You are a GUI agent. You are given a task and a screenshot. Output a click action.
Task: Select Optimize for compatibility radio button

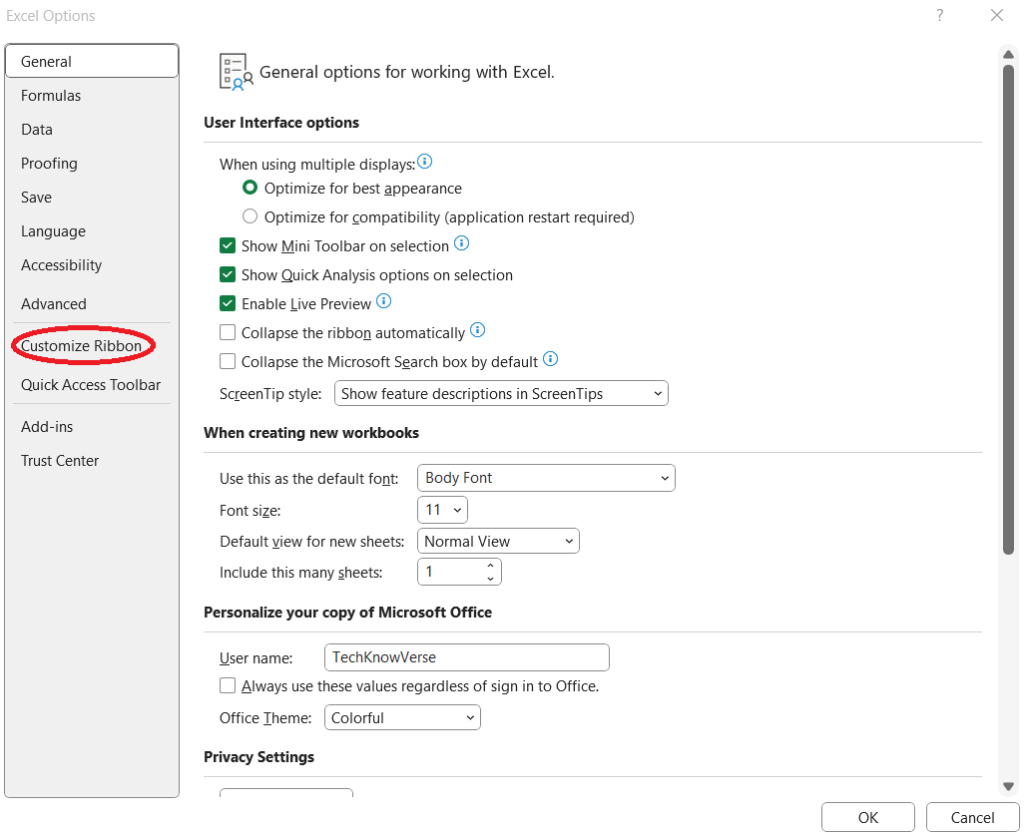(x=250, y=217)
